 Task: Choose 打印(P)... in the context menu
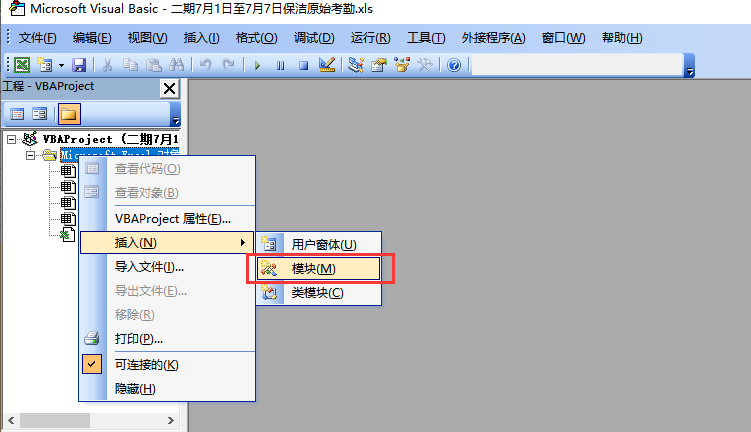coord(167,339)
